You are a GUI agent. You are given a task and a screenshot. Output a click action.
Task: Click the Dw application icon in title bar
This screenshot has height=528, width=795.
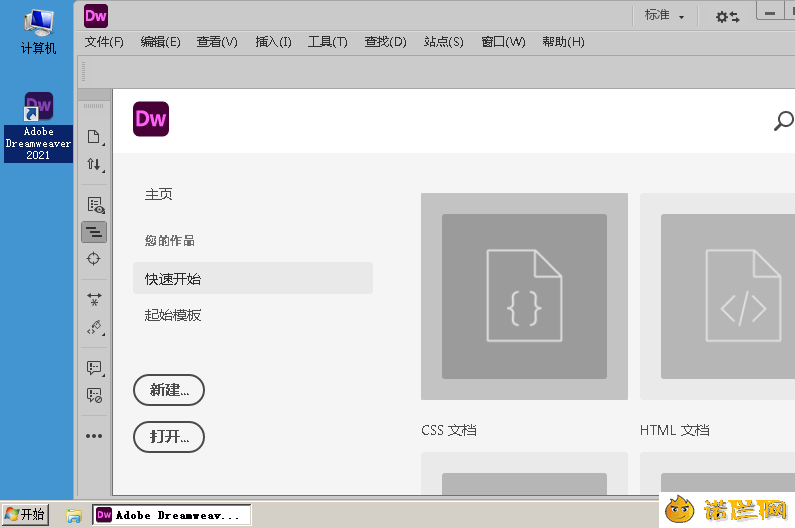tap(96, 16)
